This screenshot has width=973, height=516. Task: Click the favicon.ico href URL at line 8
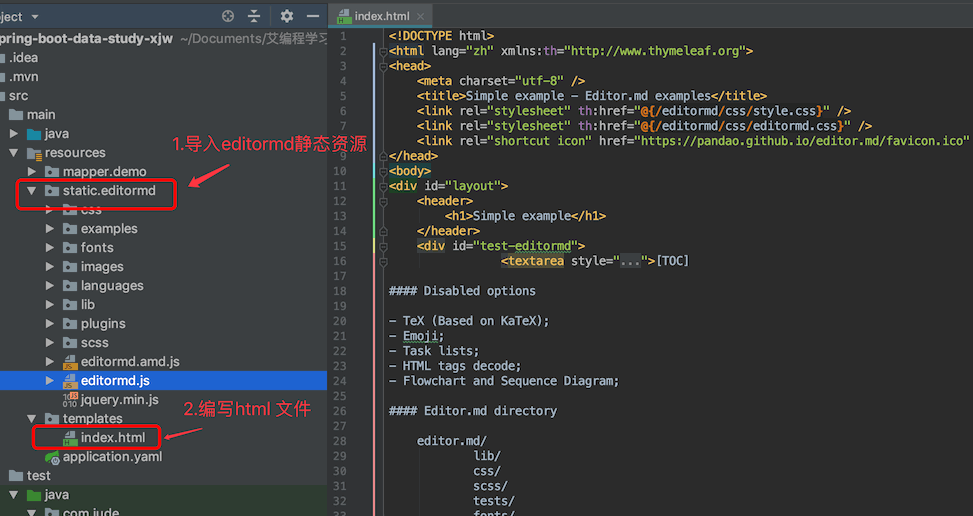[x=802, y=141]
